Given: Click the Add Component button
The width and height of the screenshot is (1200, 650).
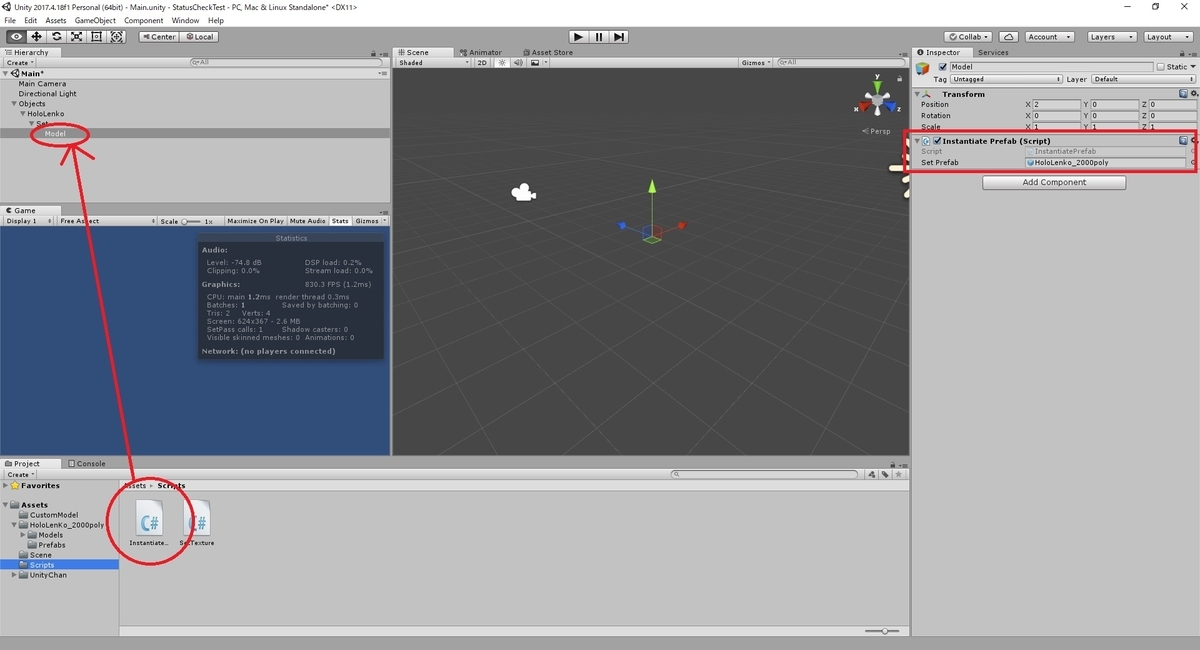Looking at the screenshot, I should 1054,182.
